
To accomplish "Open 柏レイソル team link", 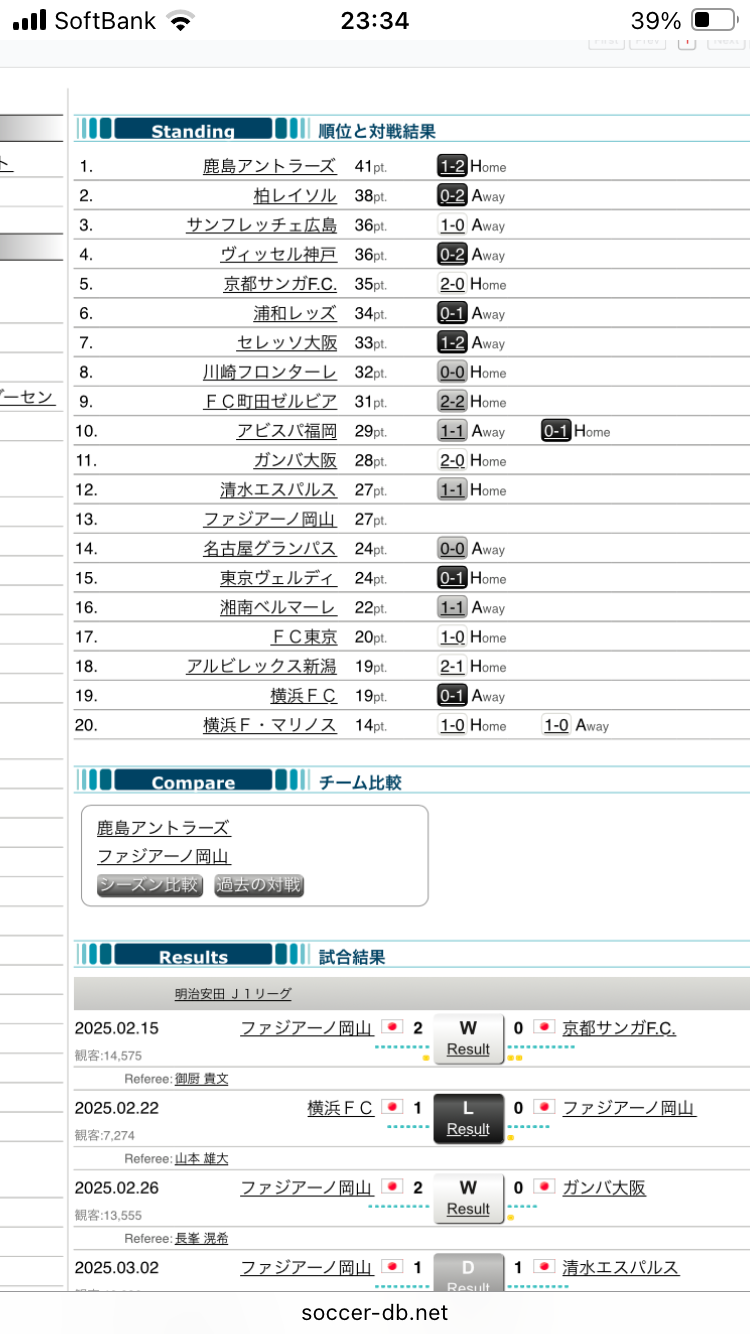I will click(295, 196).
